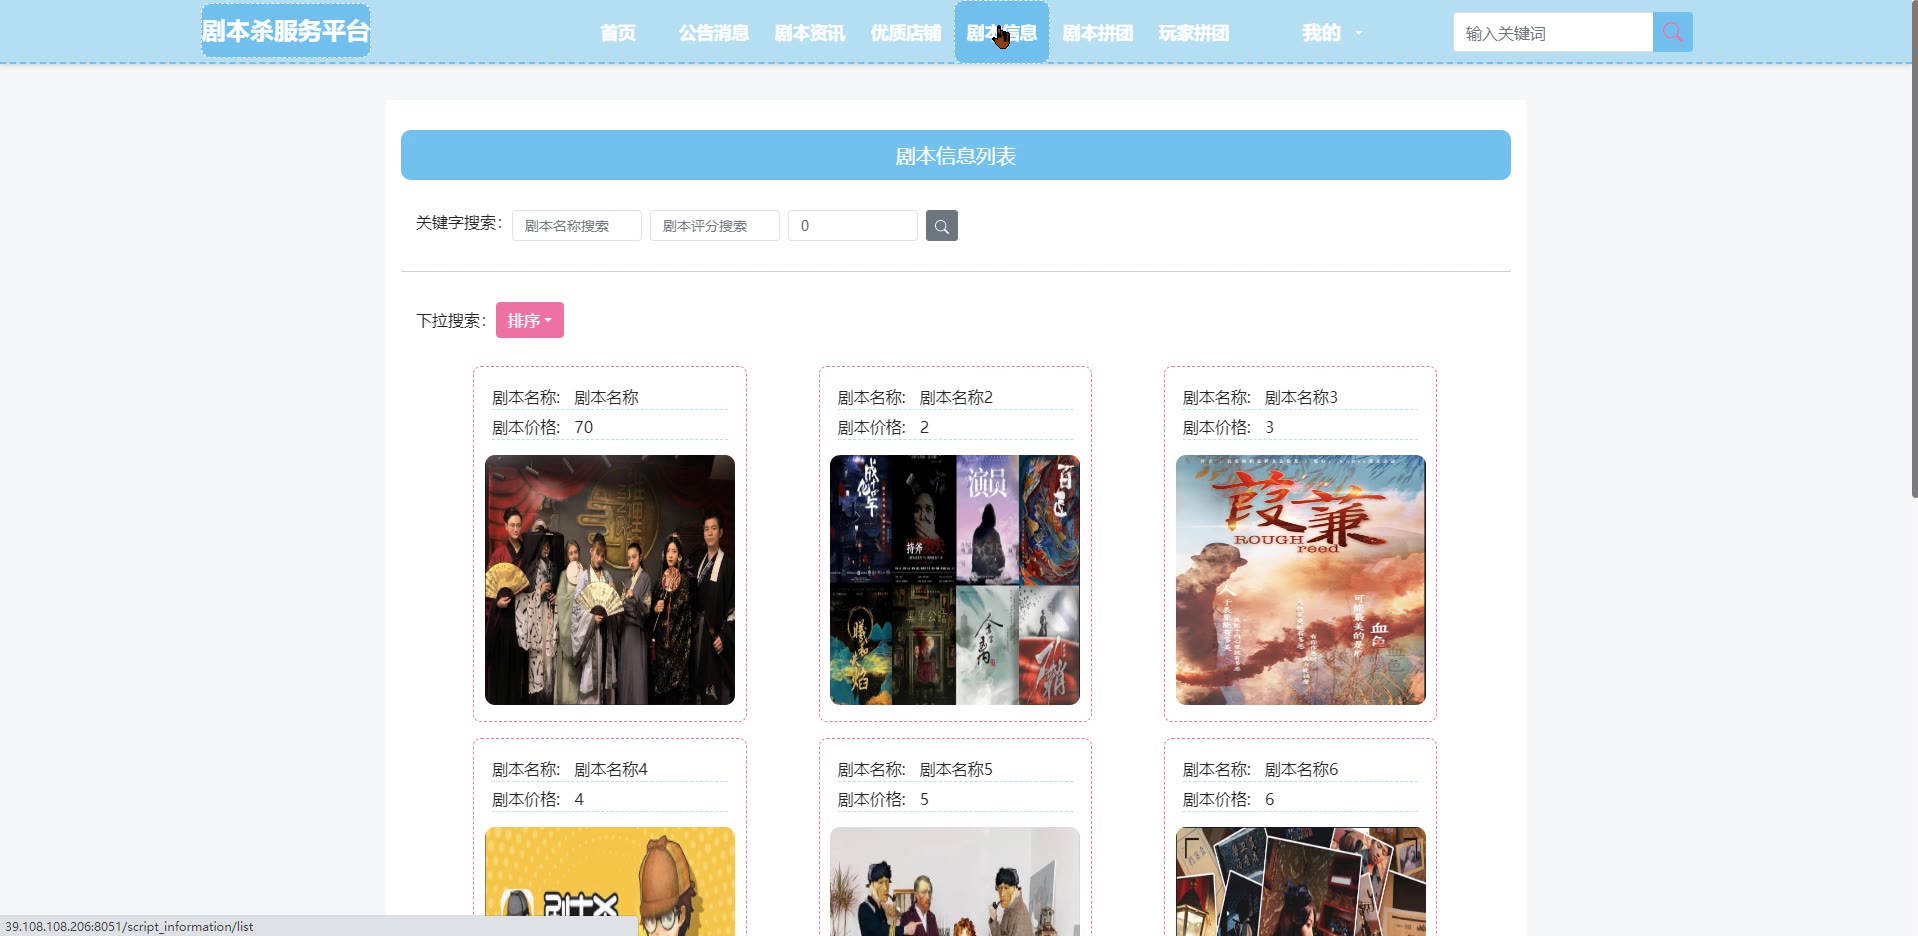1918x936 pixels.
Task: Focus the 剧本评分搜索 input field
Action: coord(715,226)
